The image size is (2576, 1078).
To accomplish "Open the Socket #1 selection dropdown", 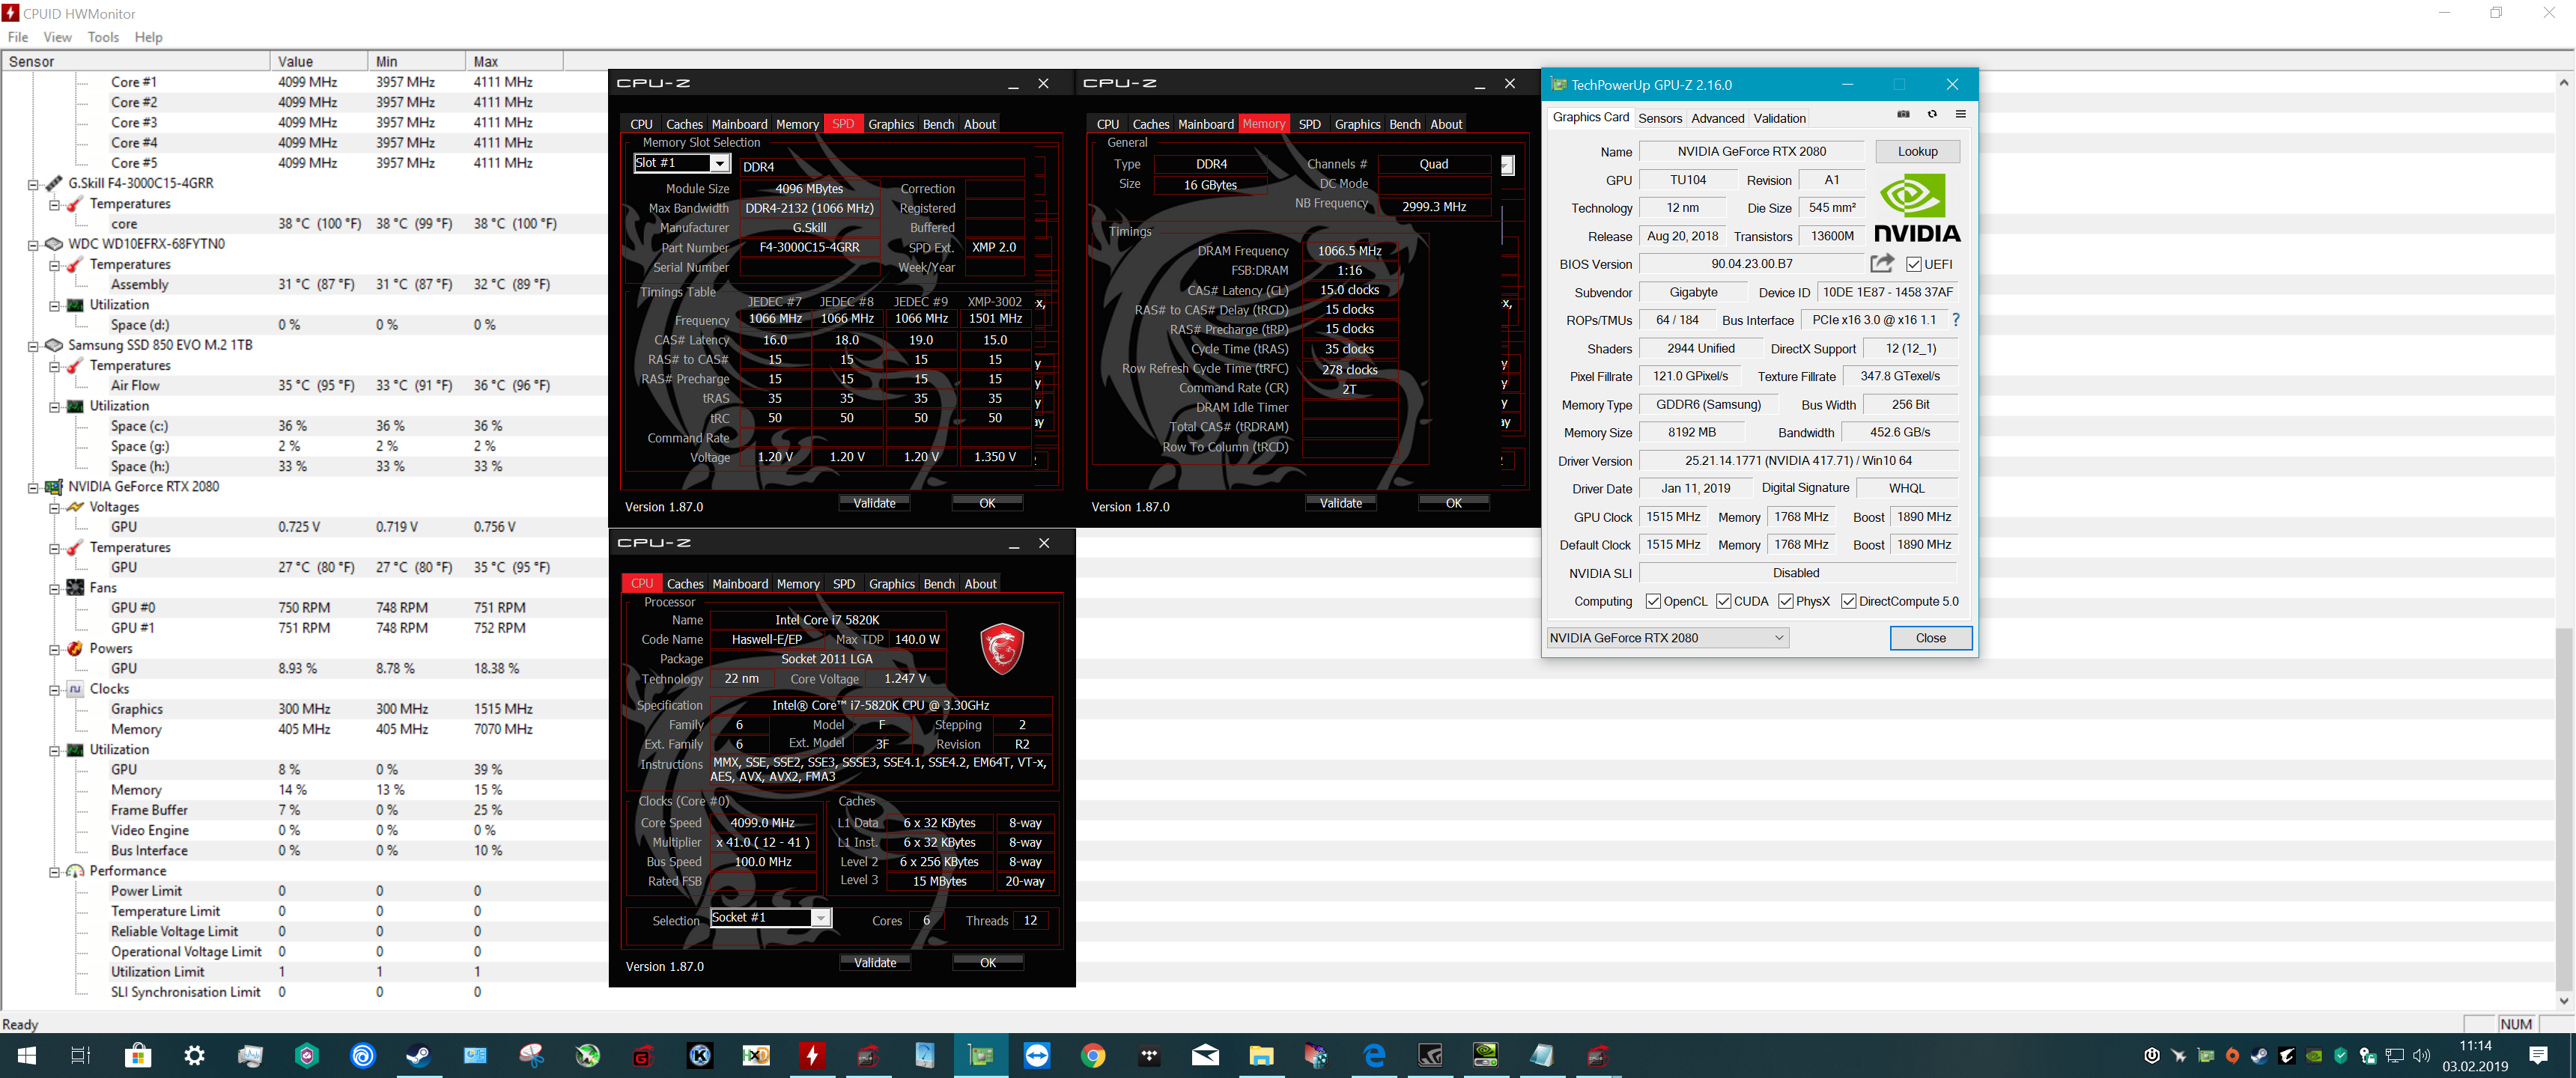I will pyautogui.click(x=820, y=918).
